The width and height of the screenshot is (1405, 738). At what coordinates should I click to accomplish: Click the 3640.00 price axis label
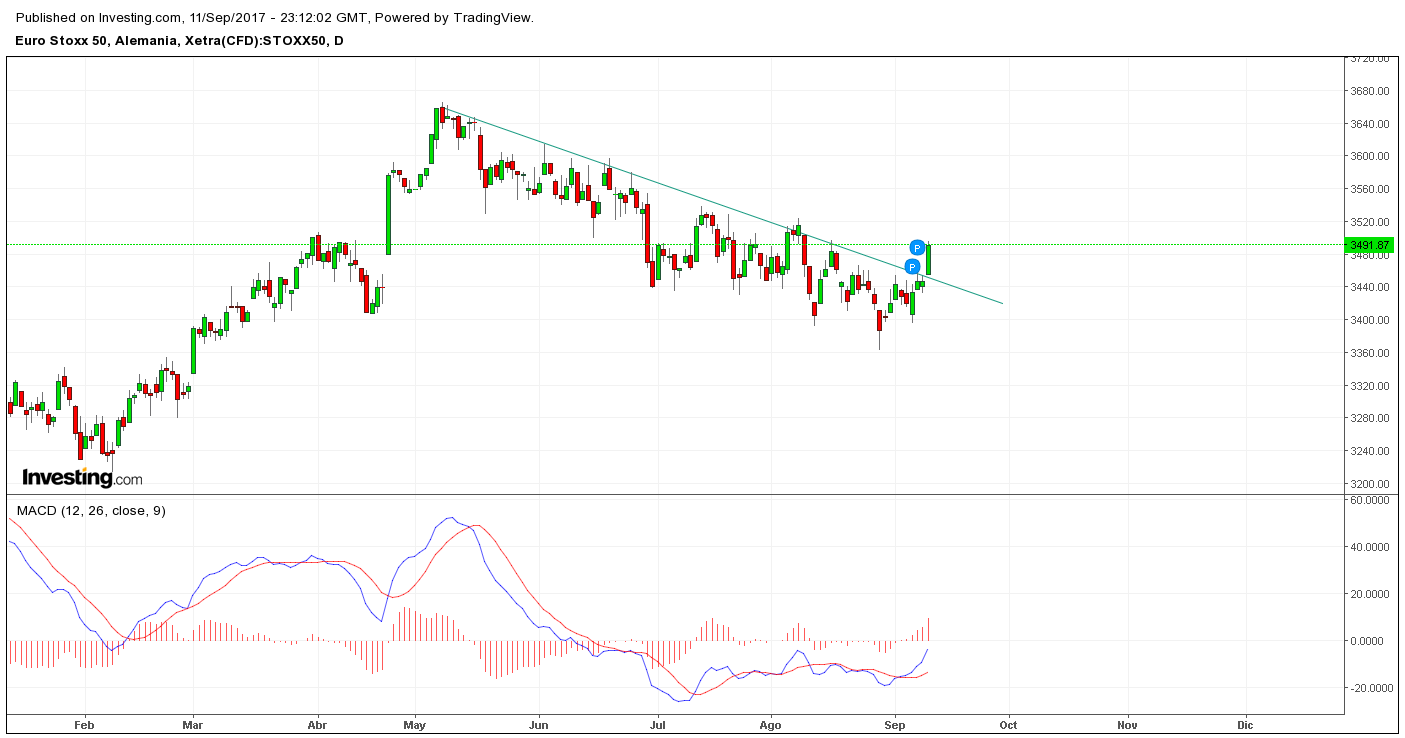[x=1370, y=124]
